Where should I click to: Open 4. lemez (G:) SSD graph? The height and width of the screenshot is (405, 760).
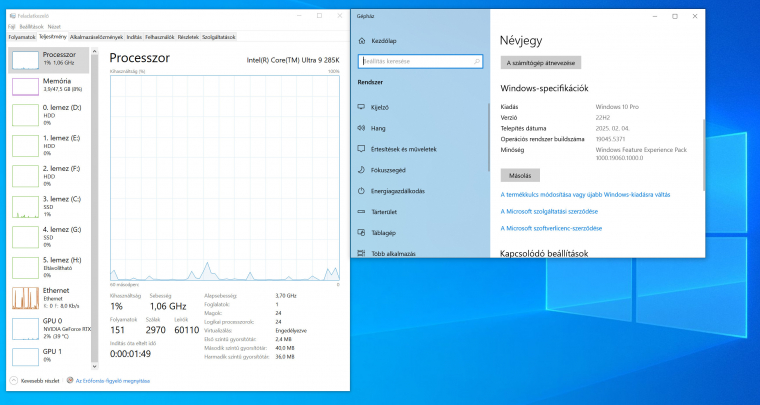tap(25, 237)
